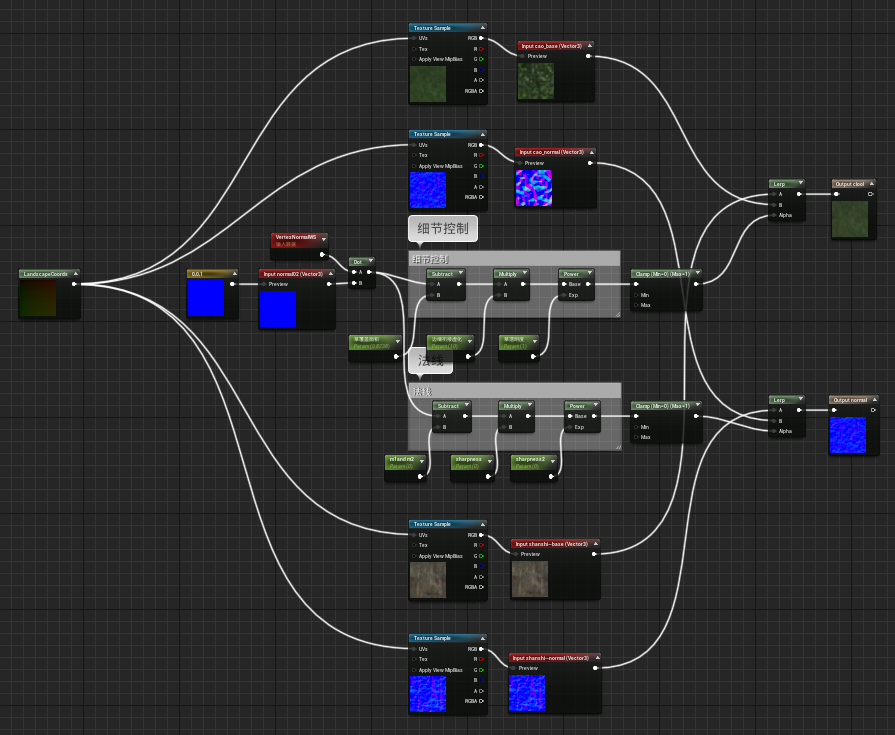Collapse Input normal02 (Vector3) preview arrow
The height and width of the screenshot is (735, 895).
coord(330,274)
